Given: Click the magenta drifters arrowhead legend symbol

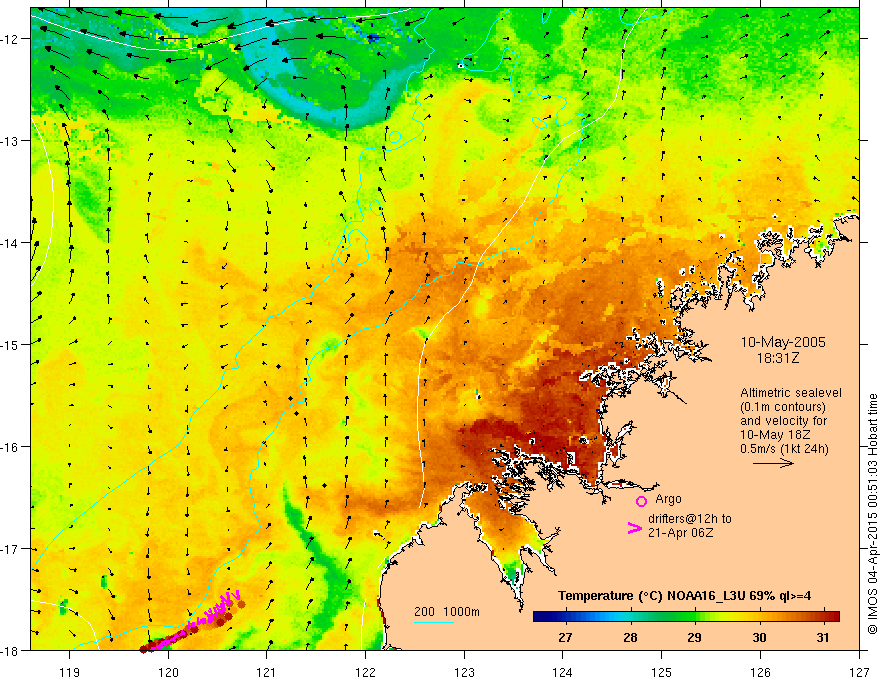Looking at the screenshot, I should pos(635,528).
